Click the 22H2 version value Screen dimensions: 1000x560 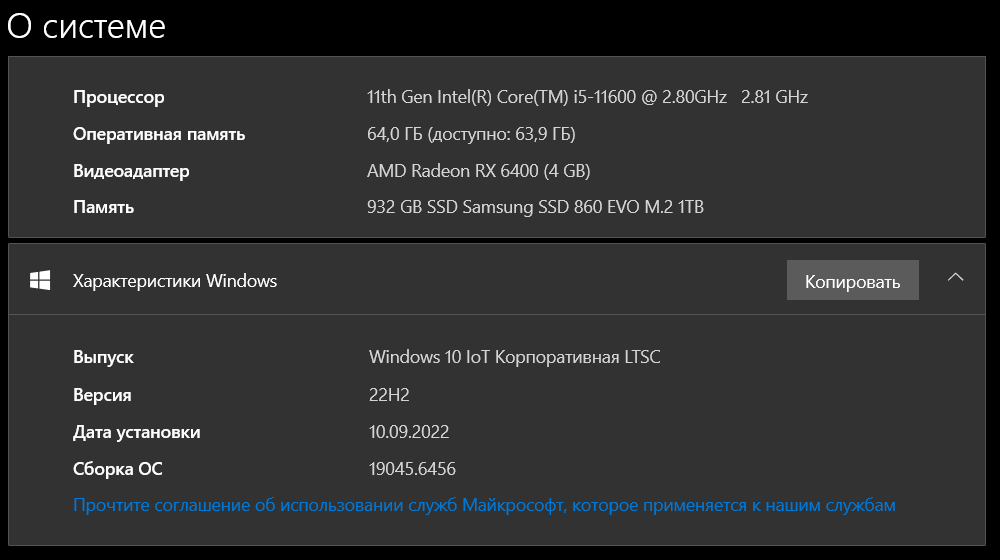click(389, 395)
